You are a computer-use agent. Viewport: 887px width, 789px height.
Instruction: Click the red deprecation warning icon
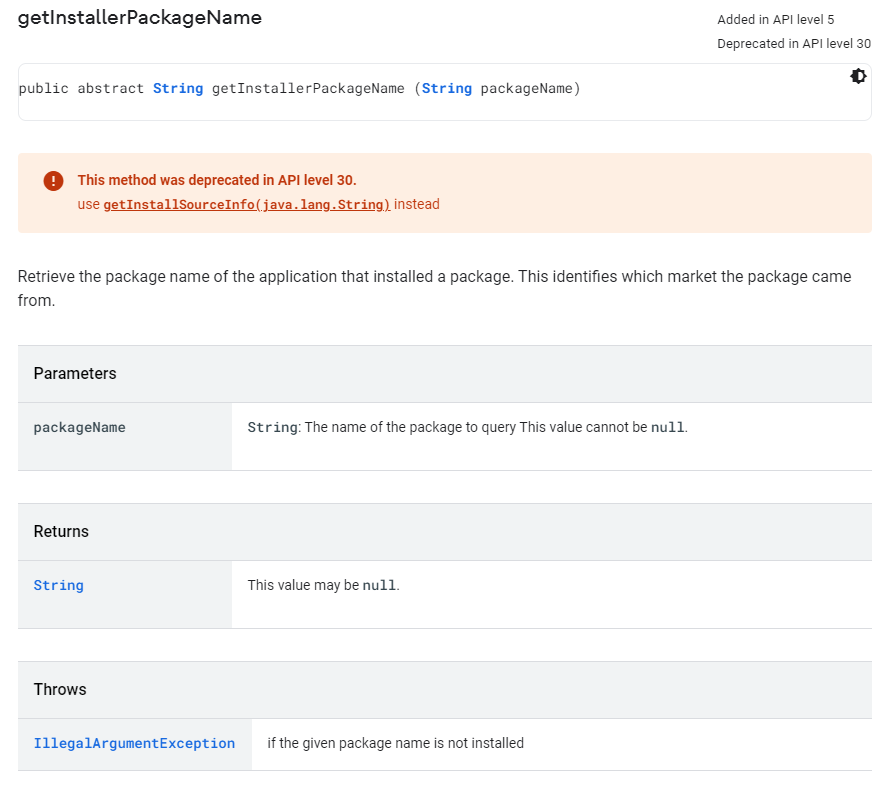53,181
